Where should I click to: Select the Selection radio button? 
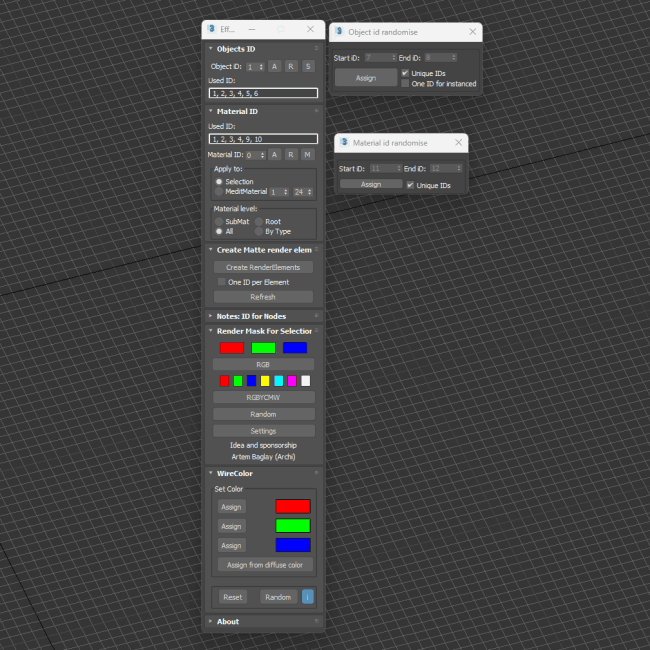[219, 182]
